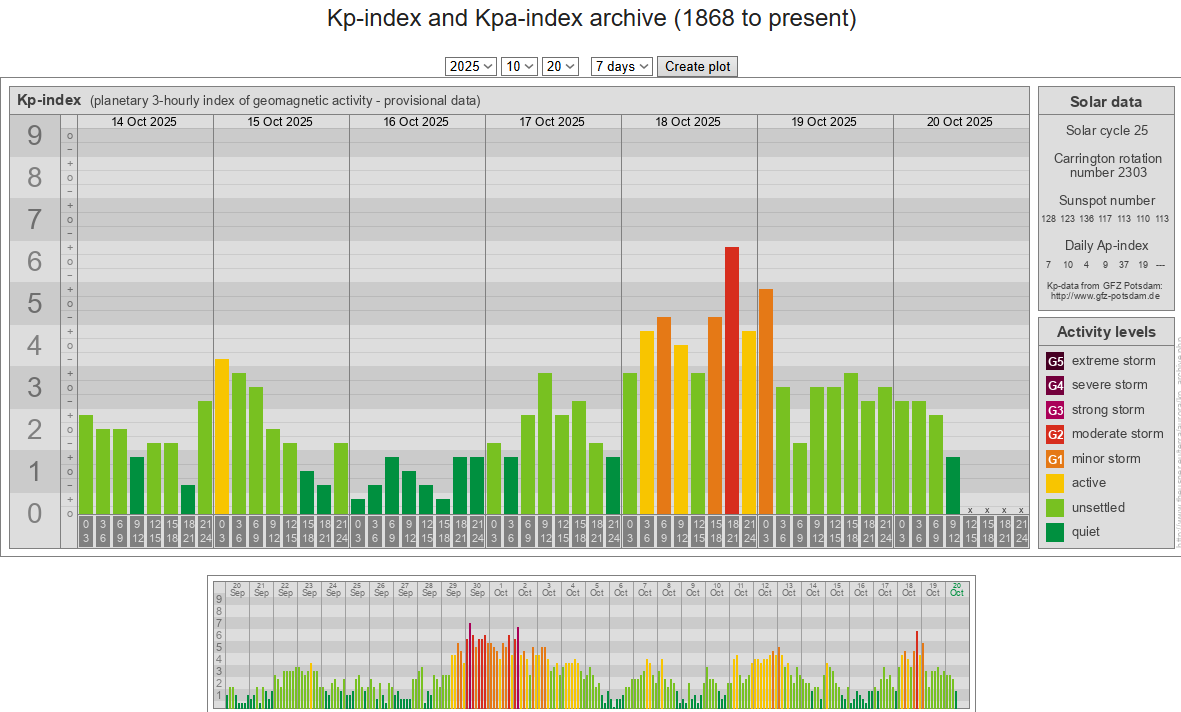The height and width of the screenshot is (712, 1181).
Task: Click the '18 Oct' label in overview chart
Action: [909, 589]
